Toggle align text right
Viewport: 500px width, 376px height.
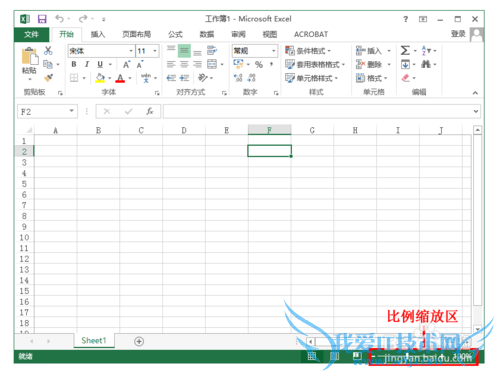(197, 64)
